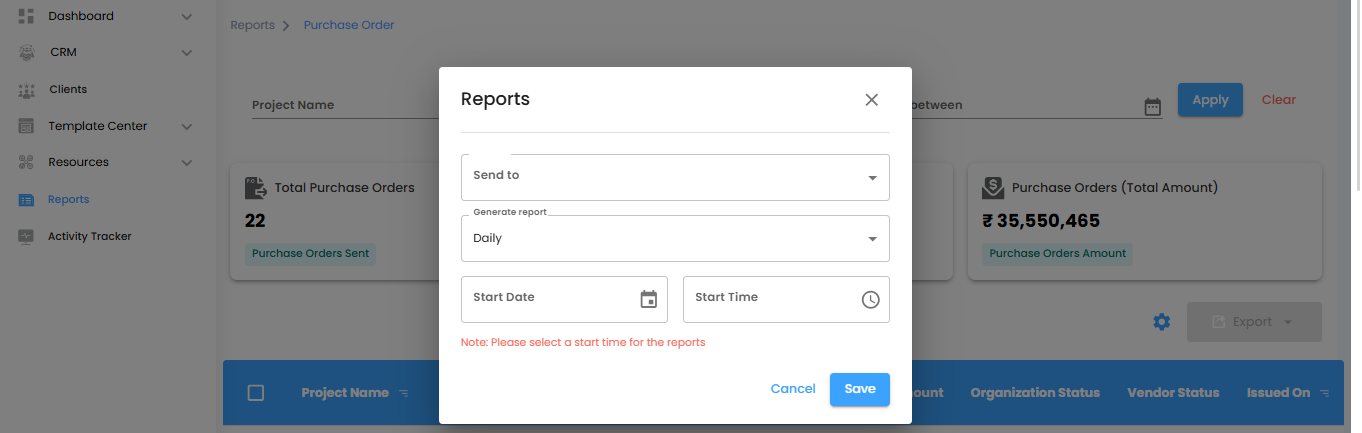
Task: Open the date range calendar icon
Action: [x=1152, y=106]
